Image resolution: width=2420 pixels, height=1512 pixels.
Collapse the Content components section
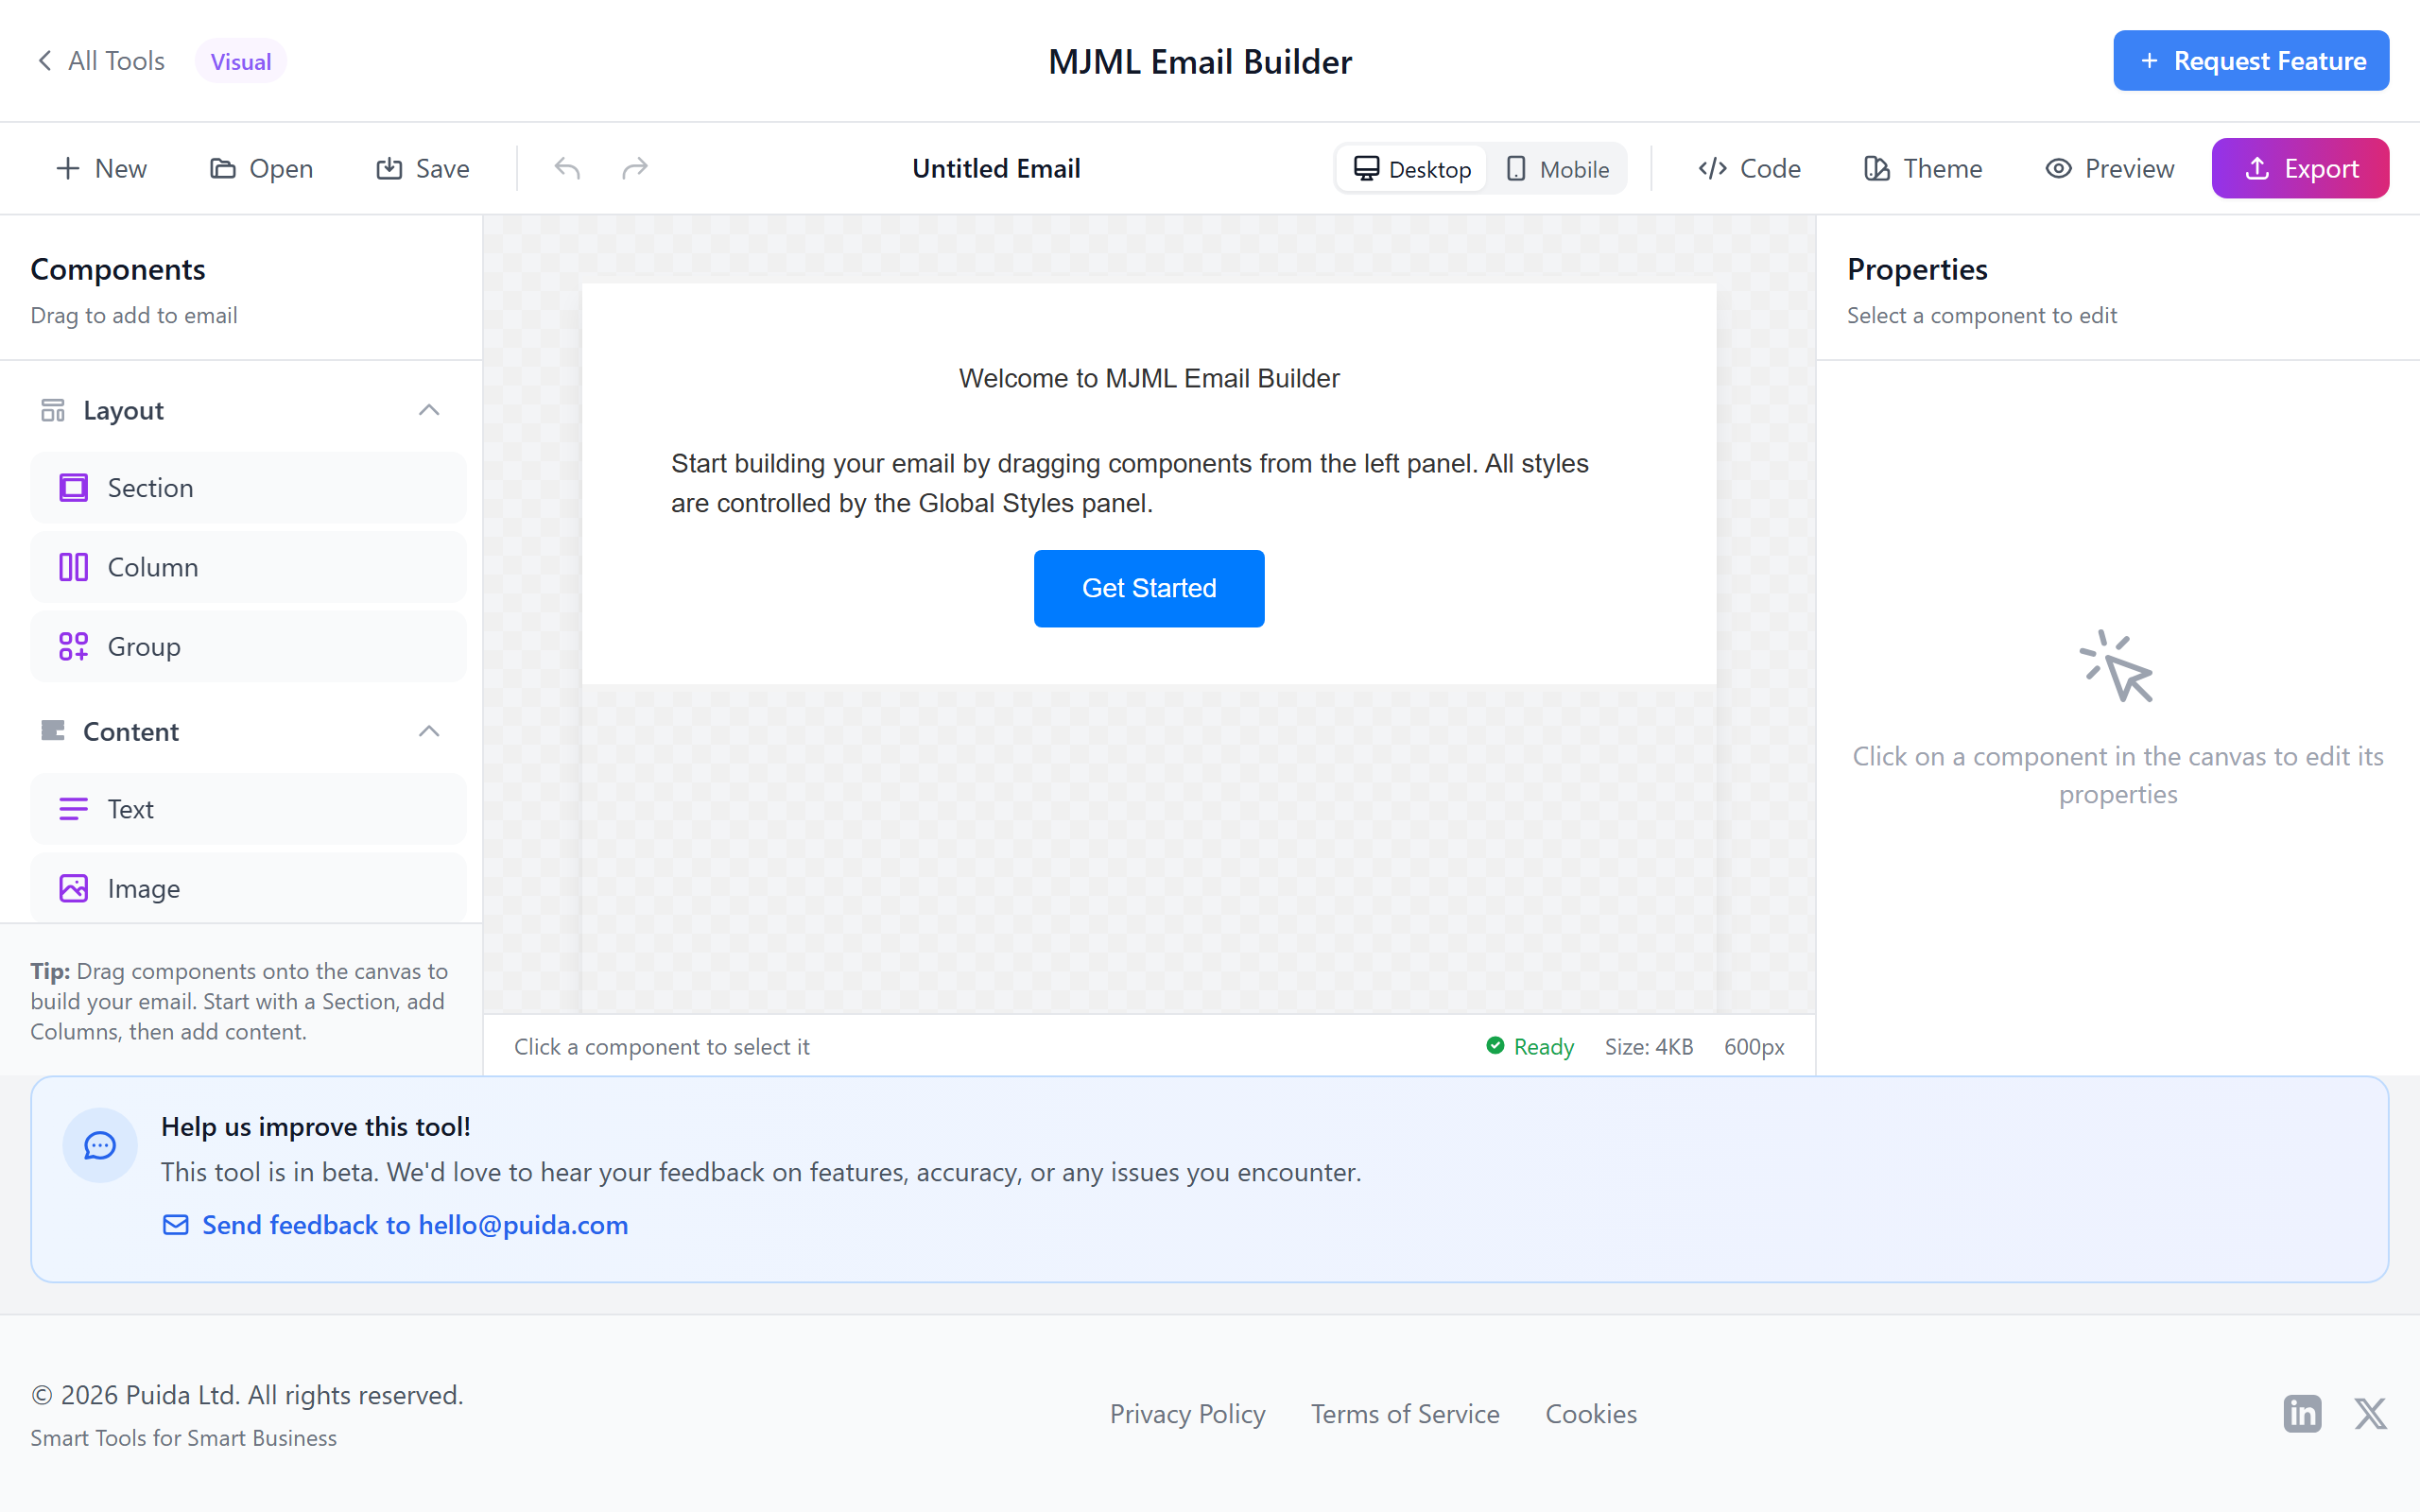tap(429, 731)
